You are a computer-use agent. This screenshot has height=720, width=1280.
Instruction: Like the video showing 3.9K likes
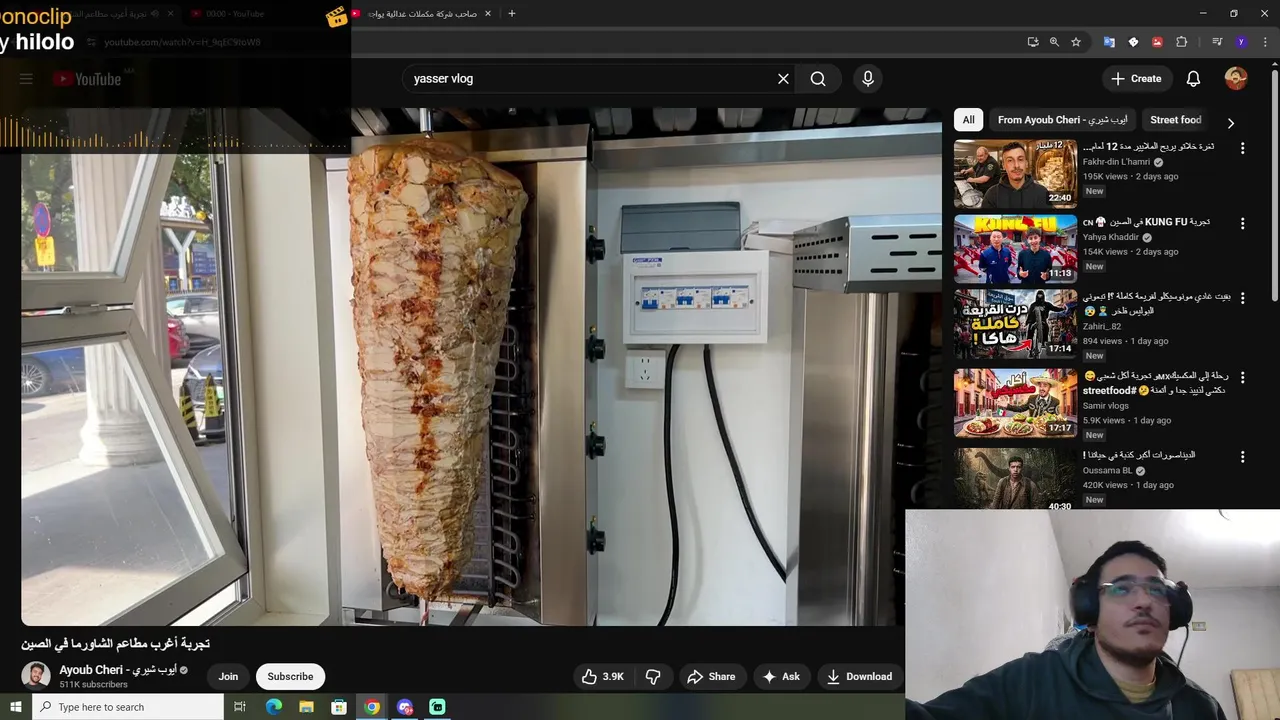pos(603,677)
